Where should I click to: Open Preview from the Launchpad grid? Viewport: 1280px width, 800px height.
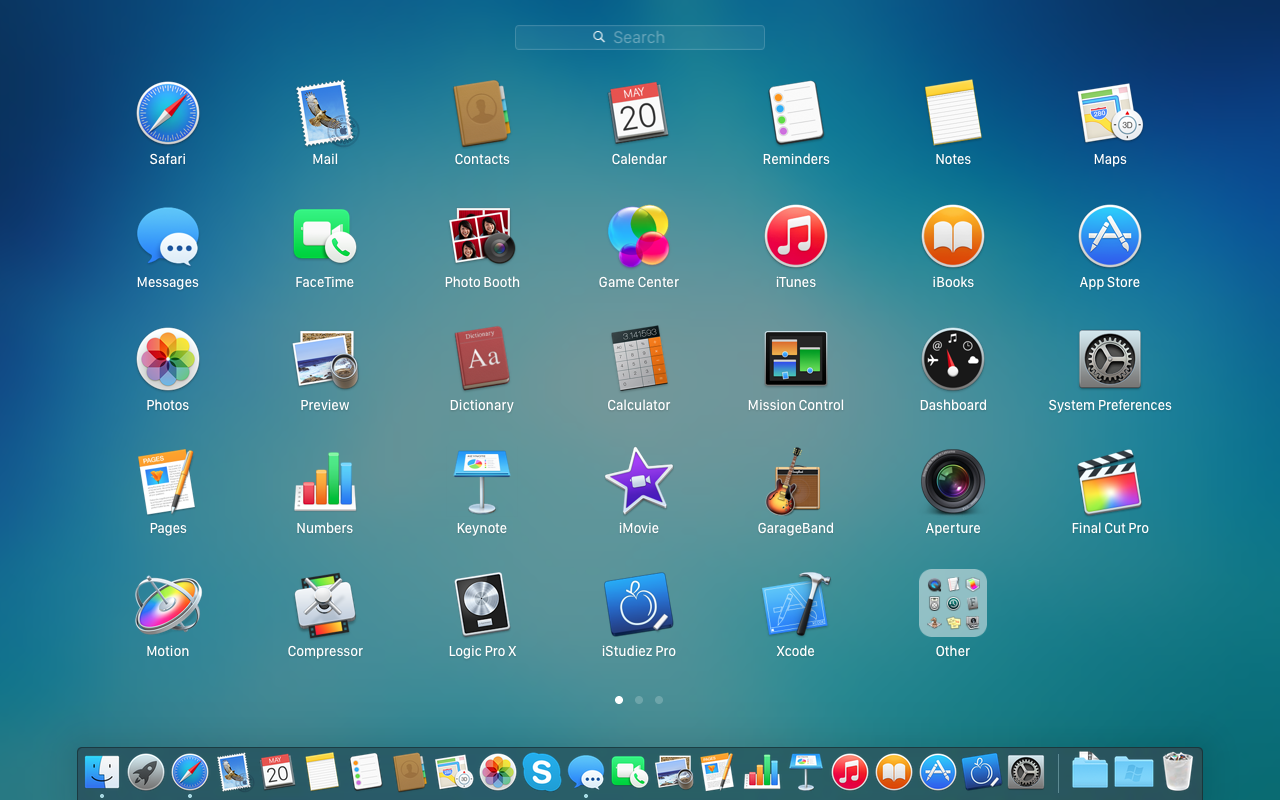325,359
